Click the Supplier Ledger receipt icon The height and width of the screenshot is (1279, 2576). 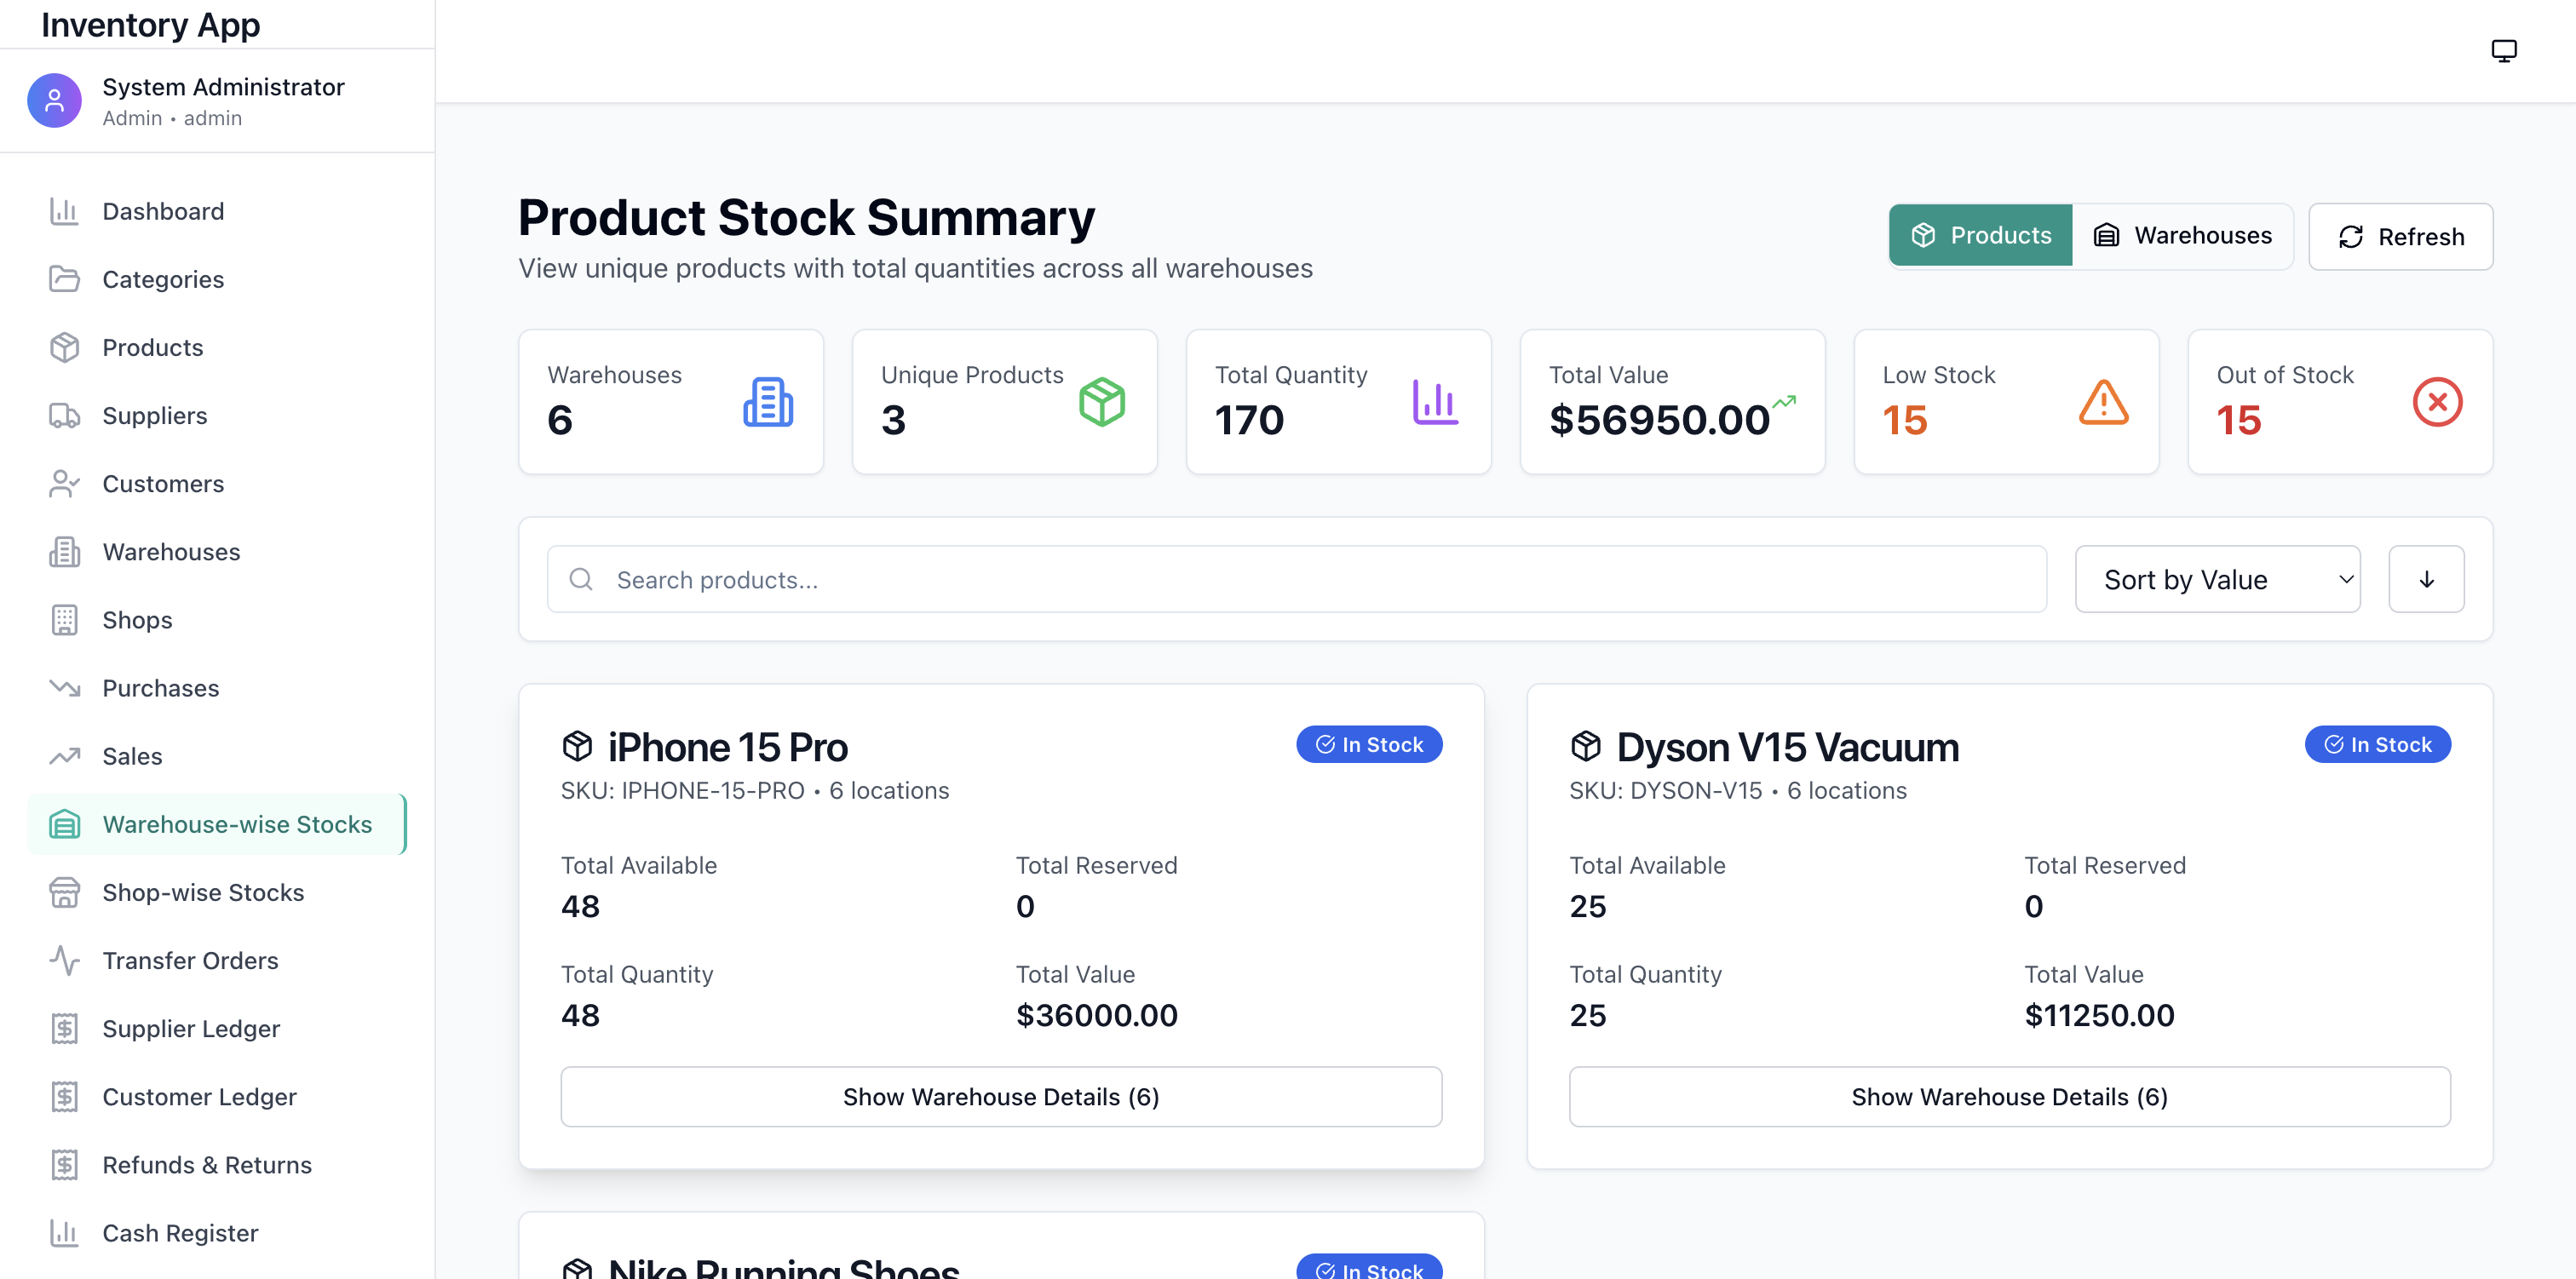coord(64,1027)
